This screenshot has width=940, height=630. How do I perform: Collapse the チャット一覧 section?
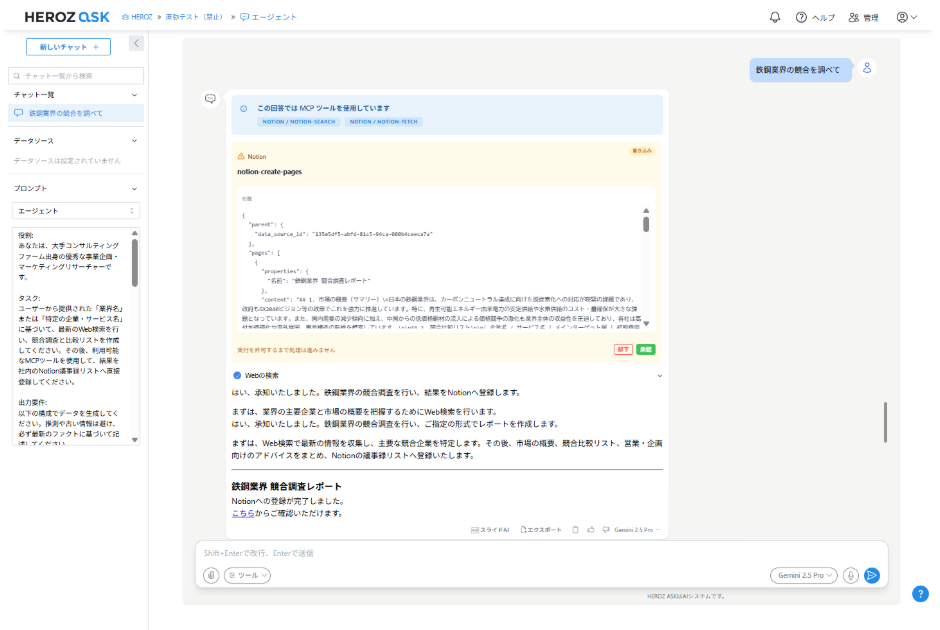click(134, 95)
